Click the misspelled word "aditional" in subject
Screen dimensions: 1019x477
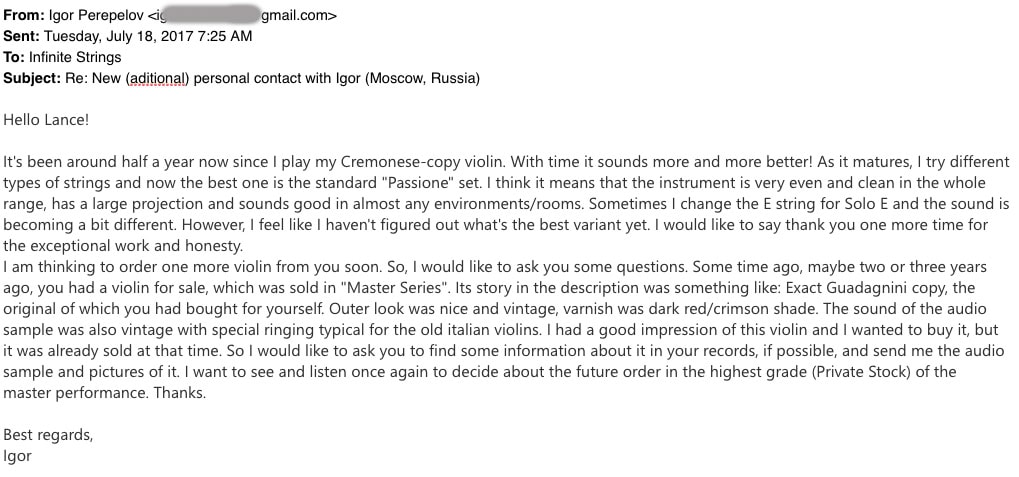click(156, 78)
